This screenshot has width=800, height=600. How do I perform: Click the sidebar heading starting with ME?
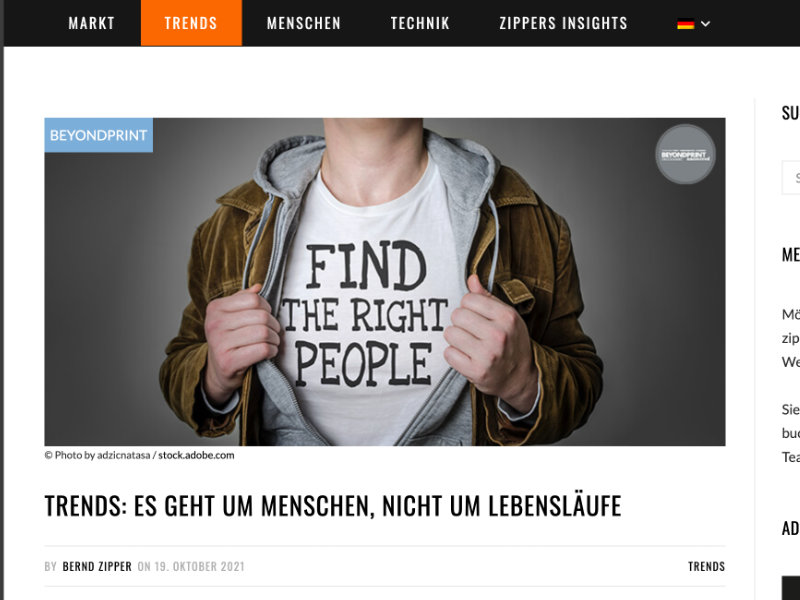click(x=790, y=254)
